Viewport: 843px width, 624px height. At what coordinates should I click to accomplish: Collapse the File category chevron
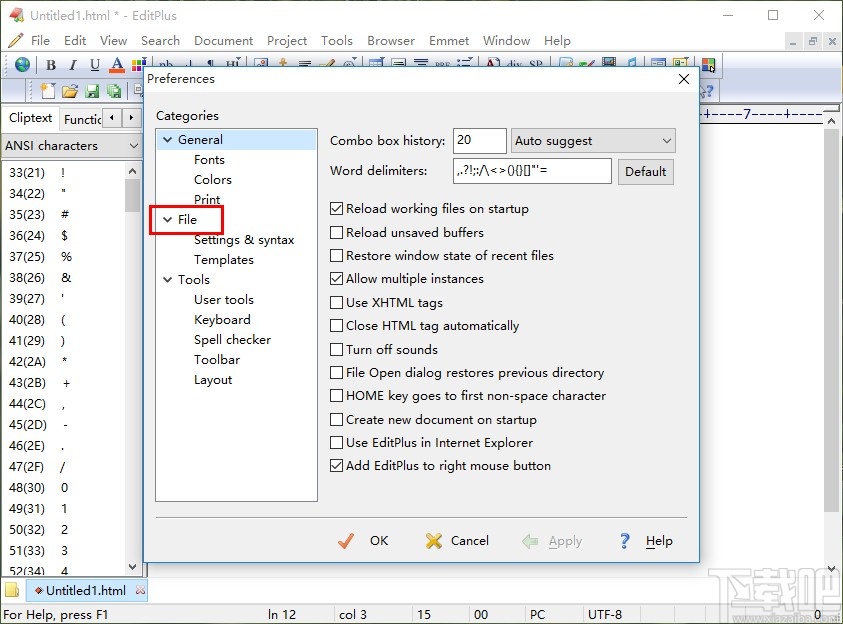pyautogui.click(x=168, y=219)
